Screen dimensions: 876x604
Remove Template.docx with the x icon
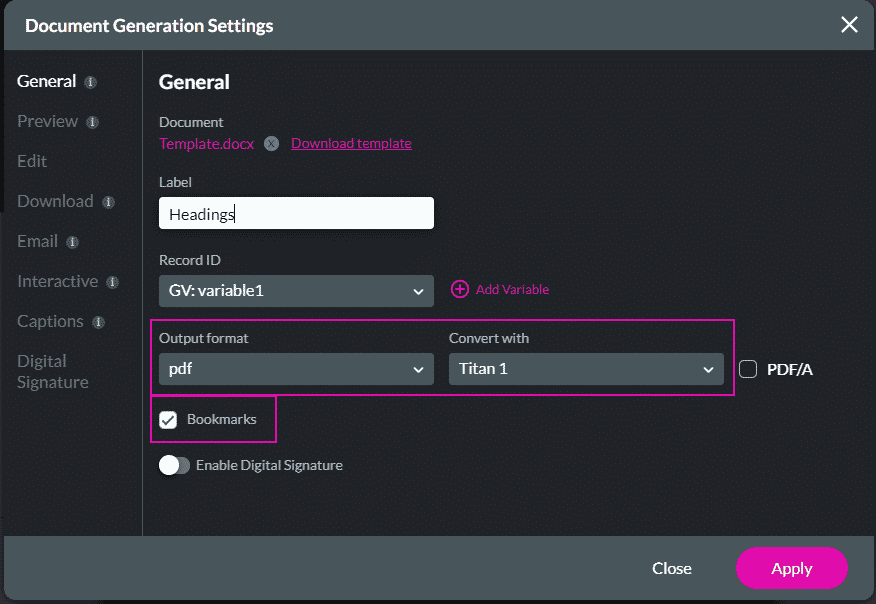[x=272, y=144]
